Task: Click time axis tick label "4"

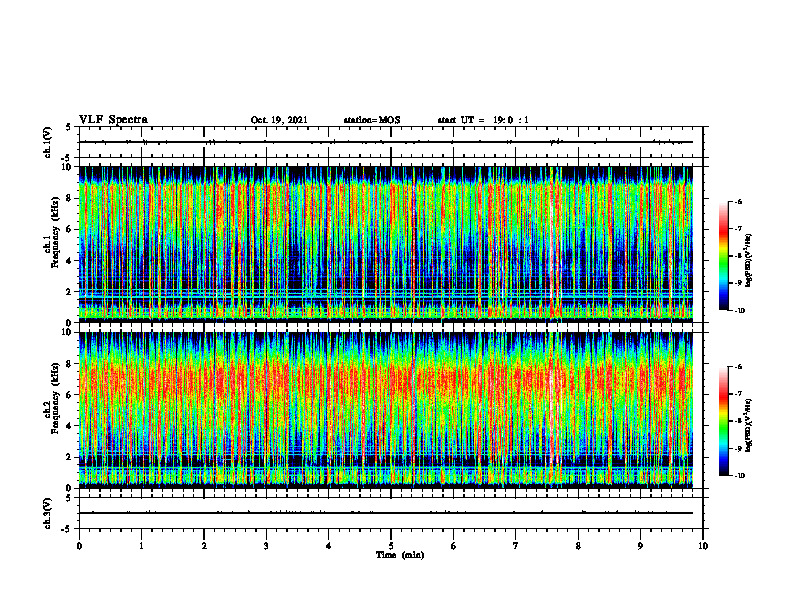Action: (329, 546)
